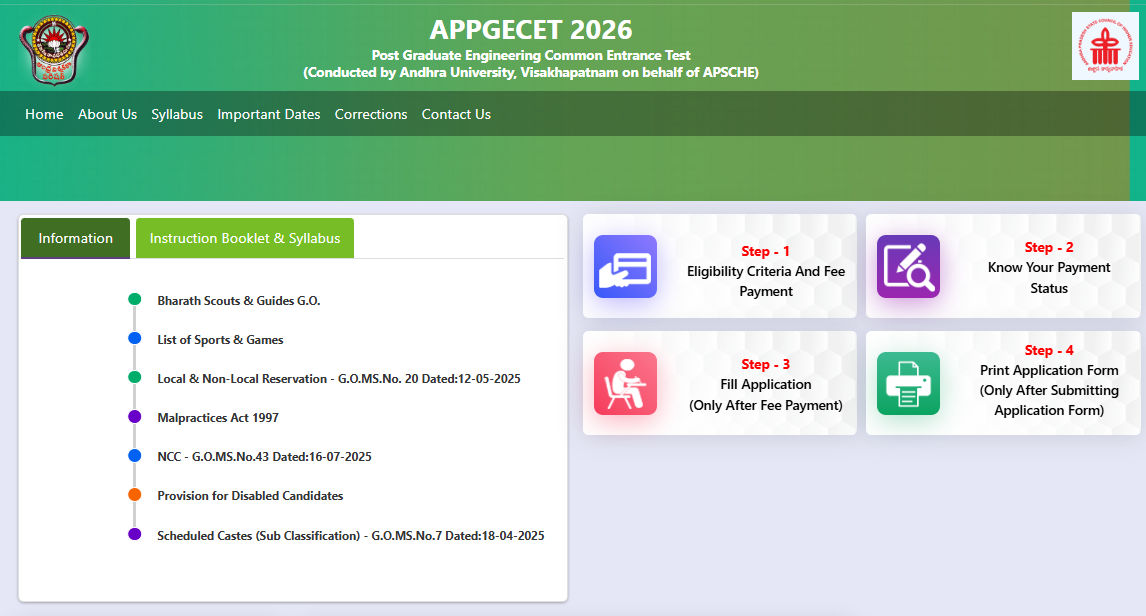
Task: Open Bharath Scouts & Guides G.O. link
Action: tap(239, 300)
